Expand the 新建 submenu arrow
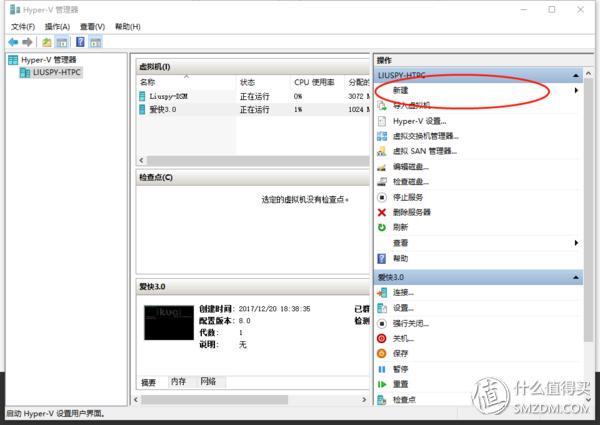 (576, 90)
